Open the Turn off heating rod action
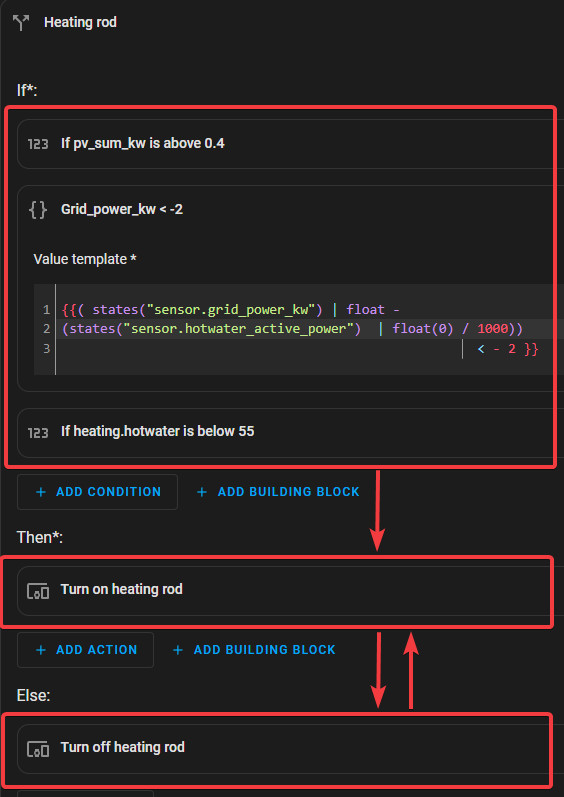The width and height of the screenshot is (564, 797). coord(290,748)
